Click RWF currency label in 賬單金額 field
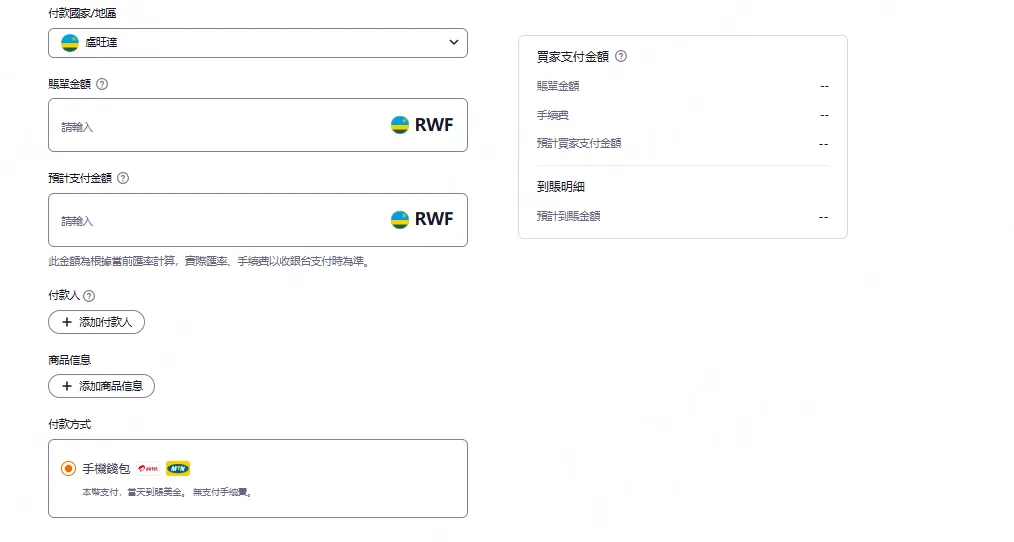This screenshot has width=1014, height=542. 434,125
